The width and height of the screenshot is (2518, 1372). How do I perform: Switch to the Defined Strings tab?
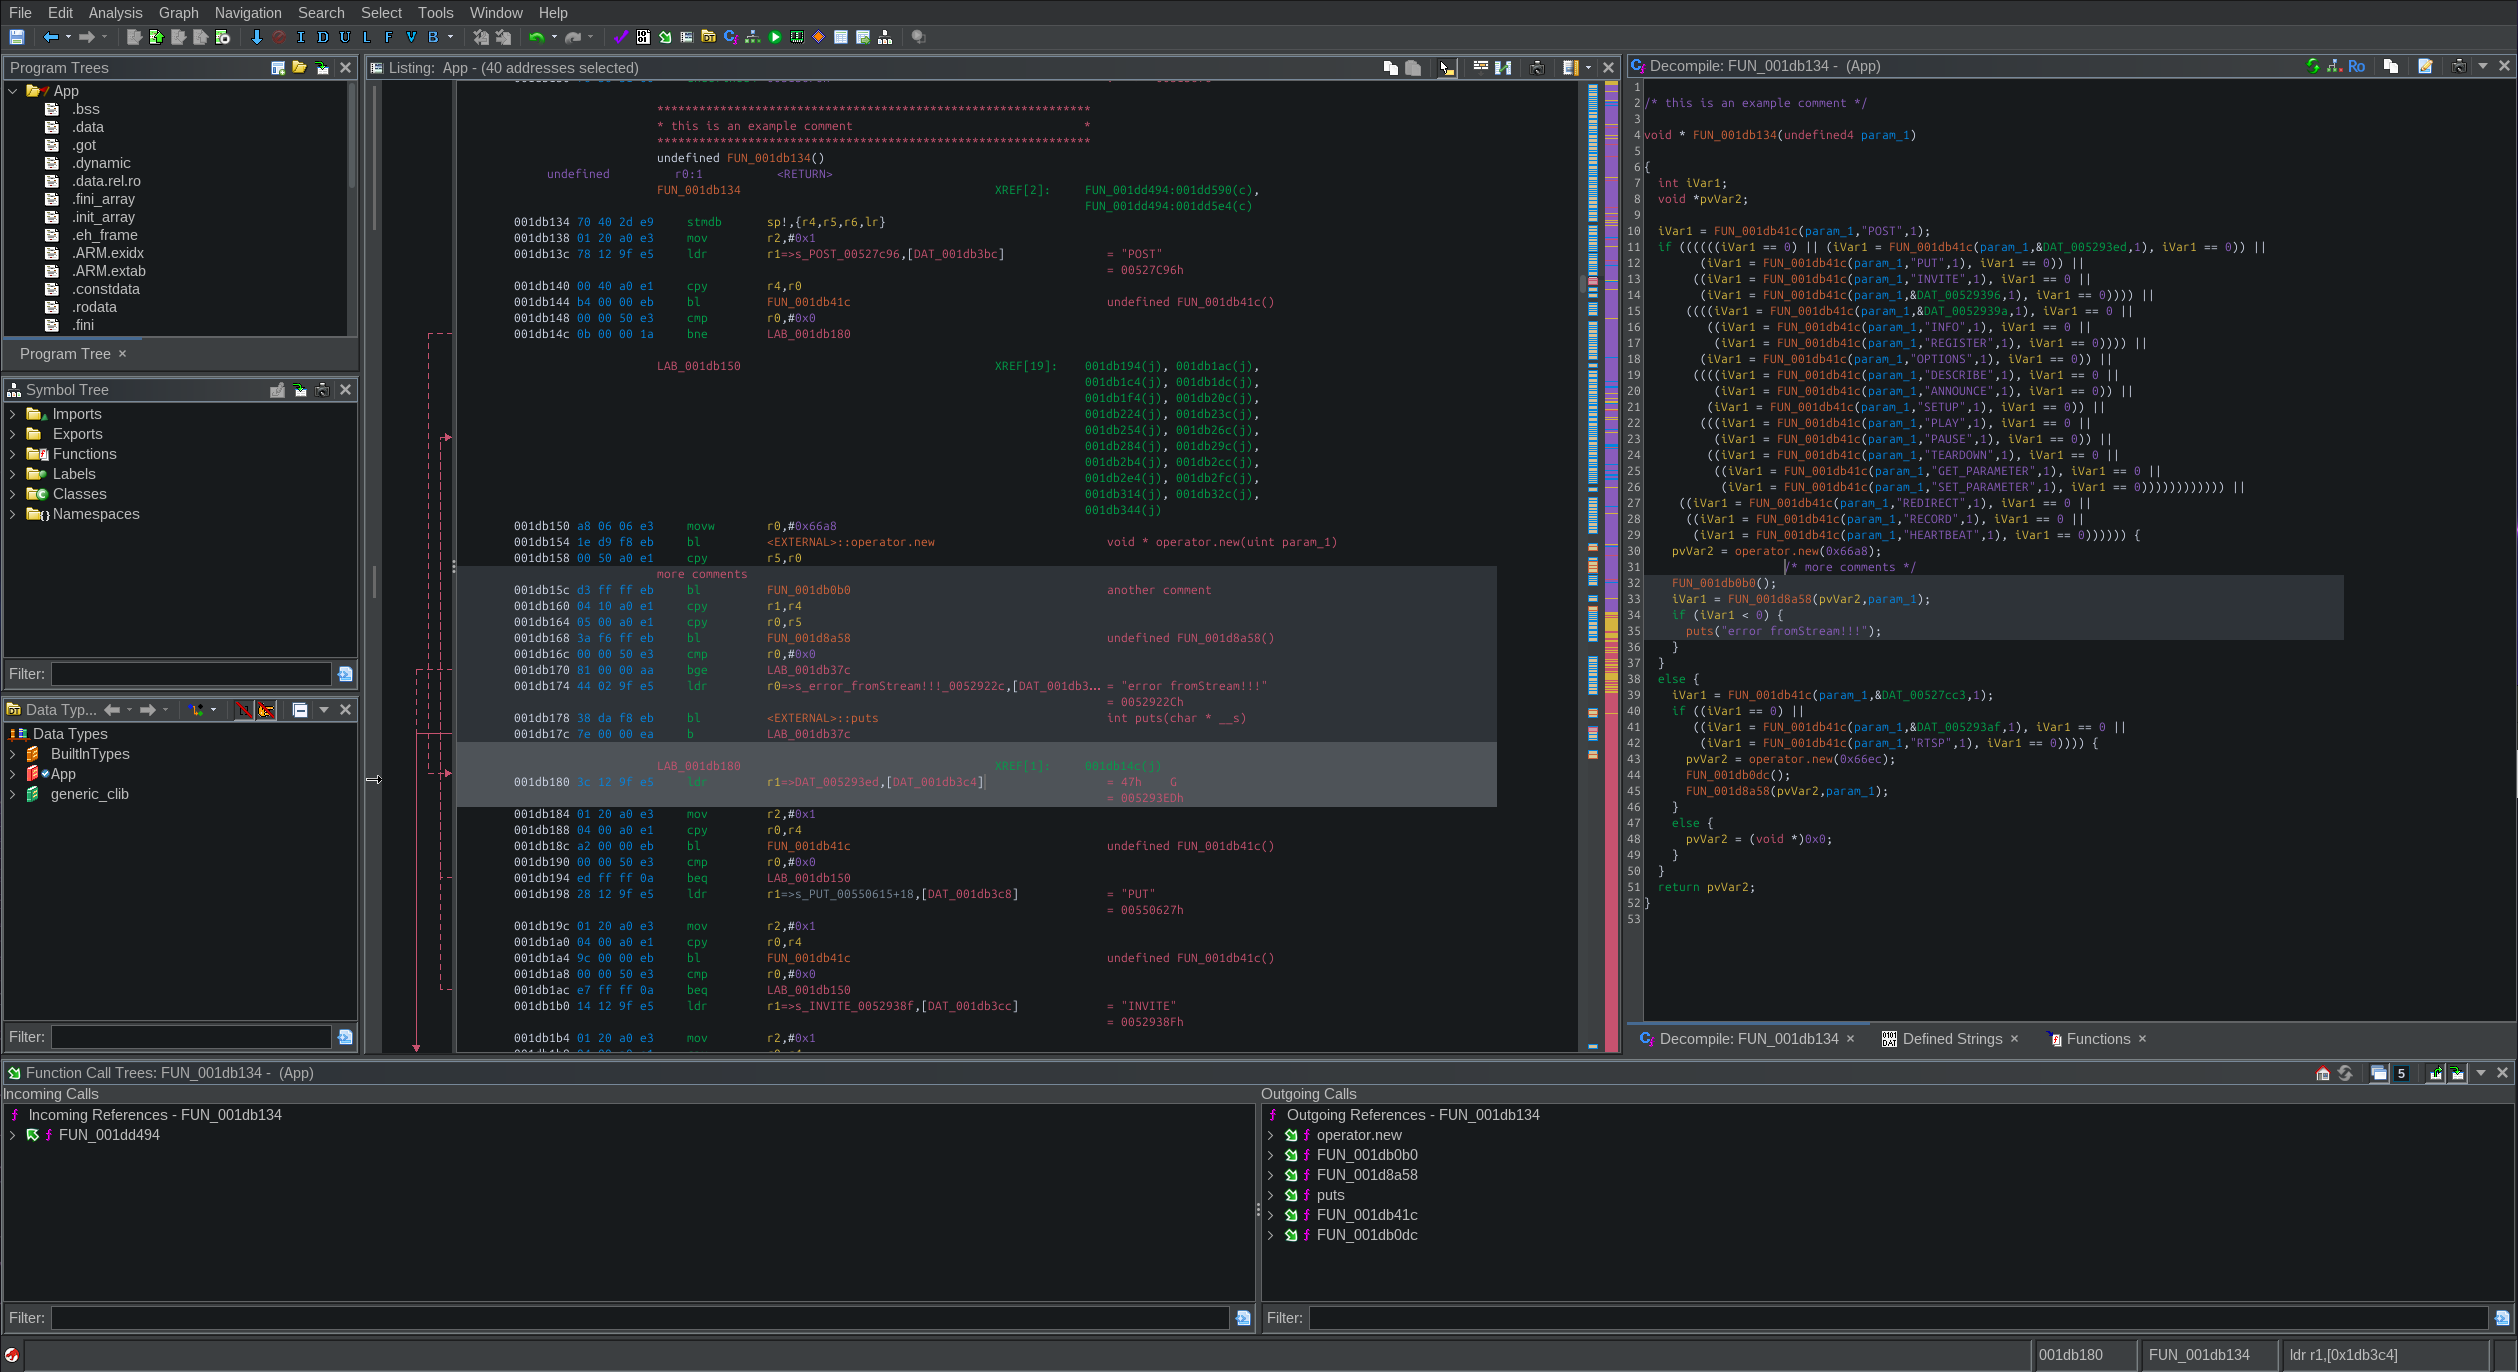click(x=1951, y=1039)
